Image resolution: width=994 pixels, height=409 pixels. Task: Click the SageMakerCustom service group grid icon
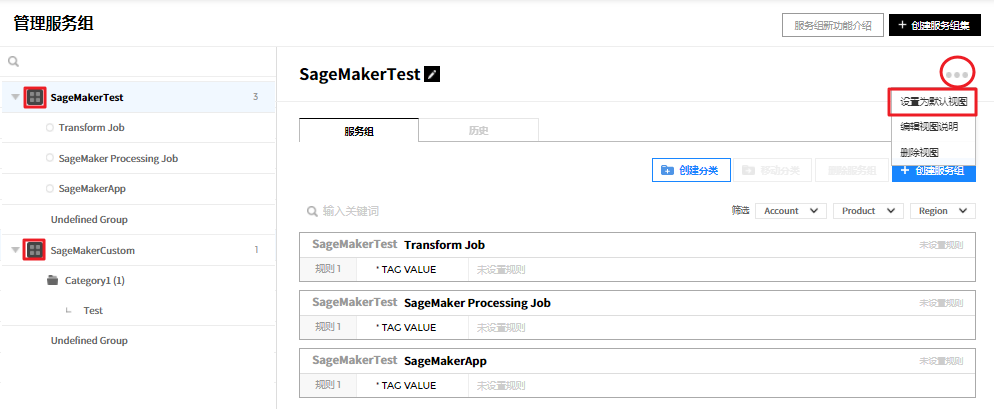coord(35,250)
